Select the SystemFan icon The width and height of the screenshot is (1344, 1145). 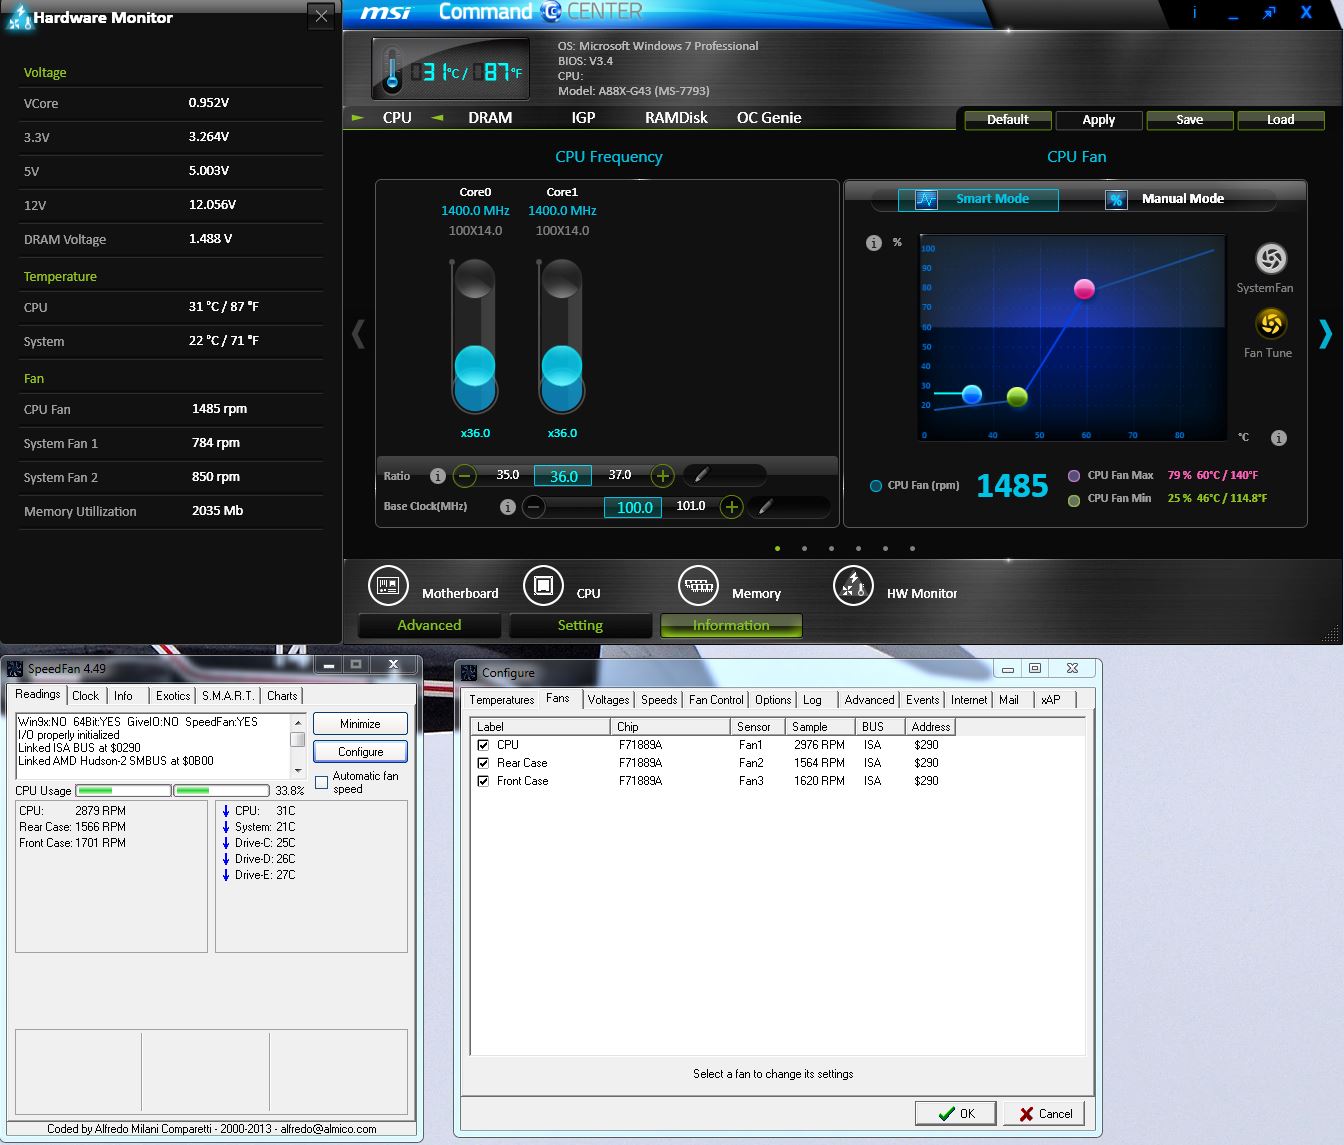pos(1270,259)
